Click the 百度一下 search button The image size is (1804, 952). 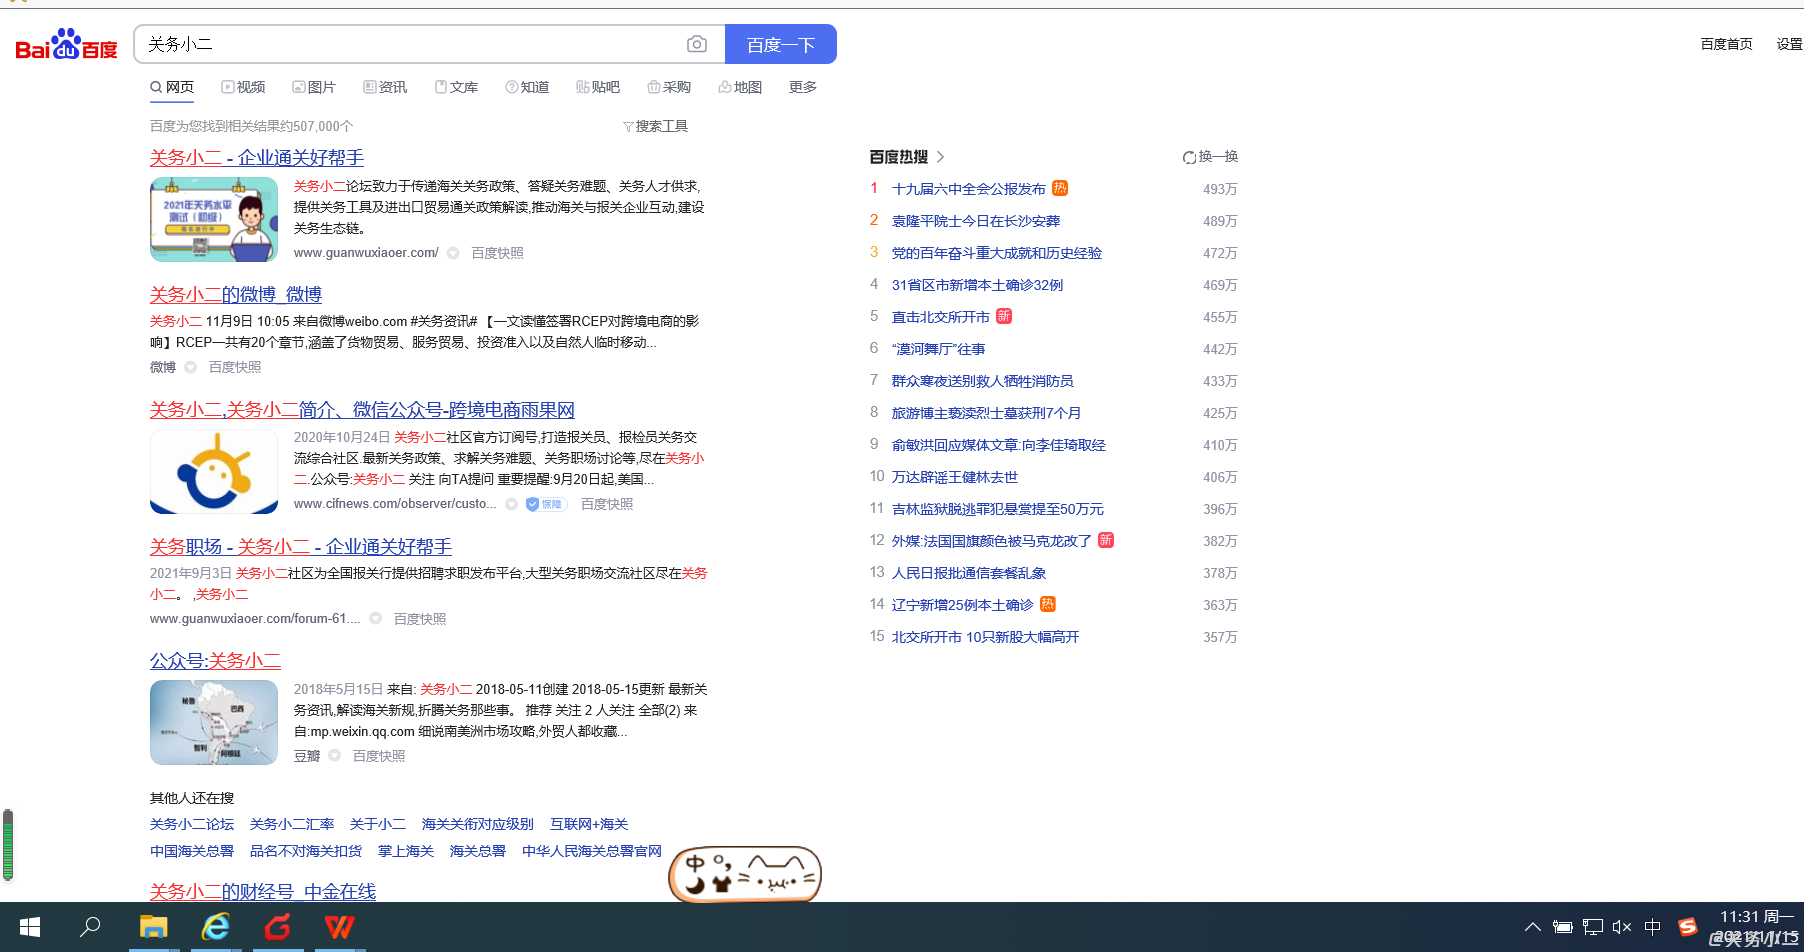click(780, 44)
